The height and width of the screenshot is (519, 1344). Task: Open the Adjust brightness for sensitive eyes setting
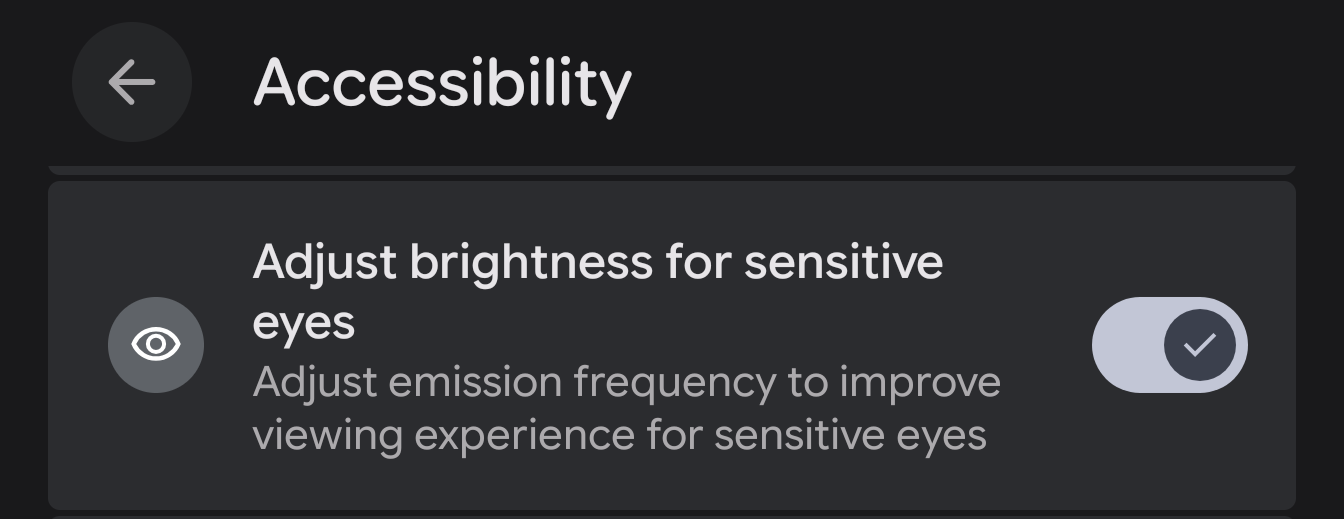pyautogui.click(x=672, y=345)
